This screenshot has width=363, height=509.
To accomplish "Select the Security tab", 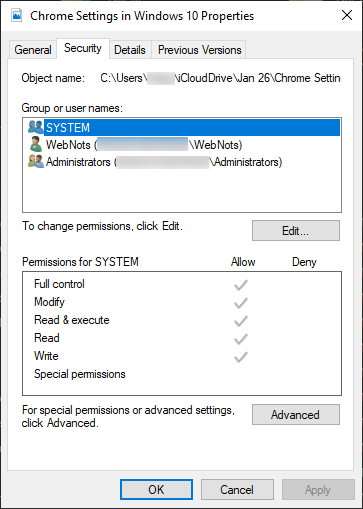I will (x=83, y=48).
